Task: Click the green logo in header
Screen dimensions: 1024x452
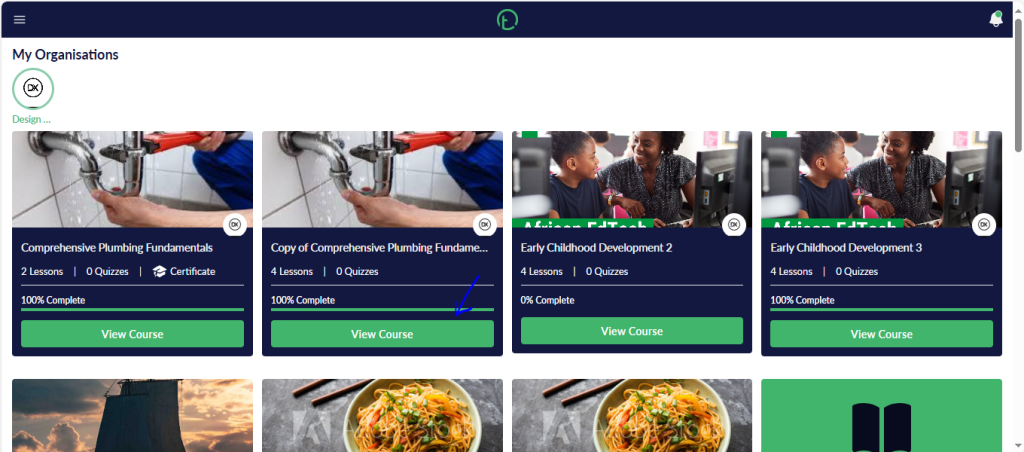Action: coord(507,20)
